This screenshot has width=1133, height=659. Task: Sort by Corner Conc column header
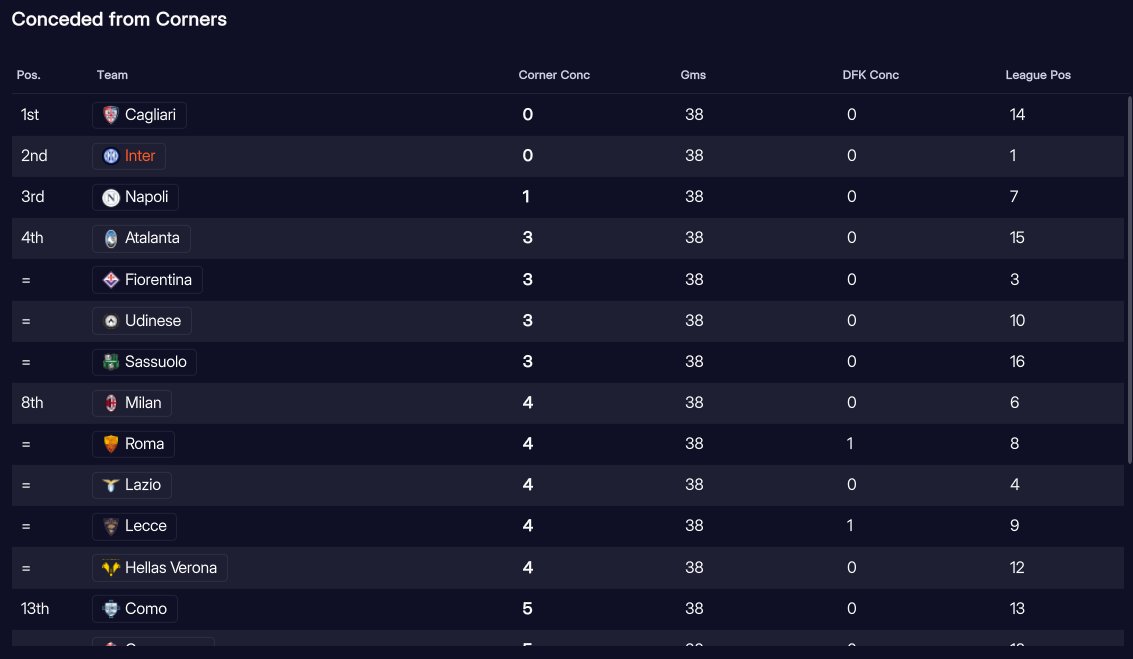coord(554,75)
